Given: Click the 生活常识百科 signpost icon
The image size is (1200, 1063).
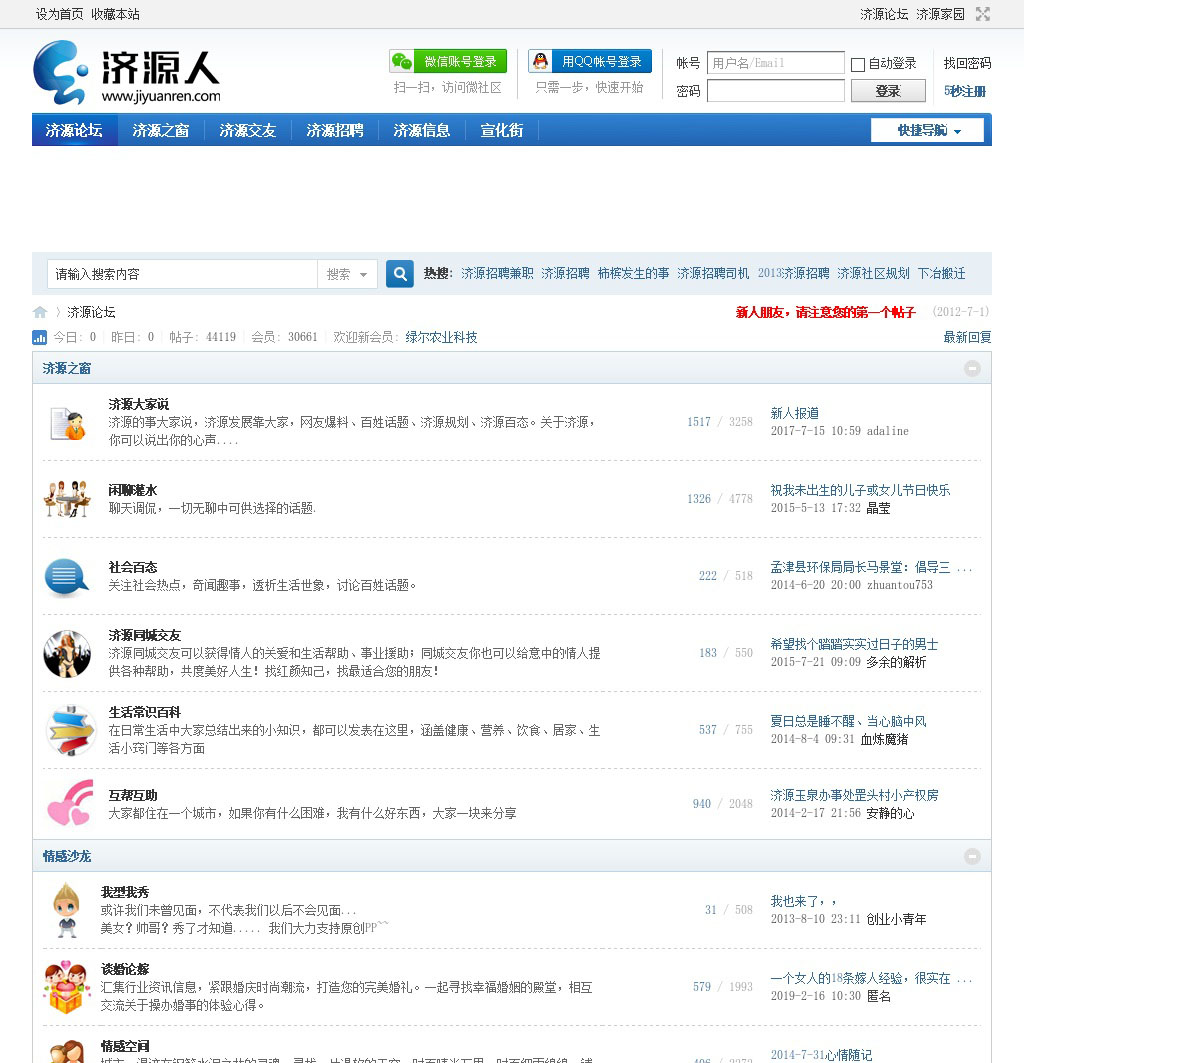Looking at the screenshot, I should pyautogui.click(x=69, y=730).
